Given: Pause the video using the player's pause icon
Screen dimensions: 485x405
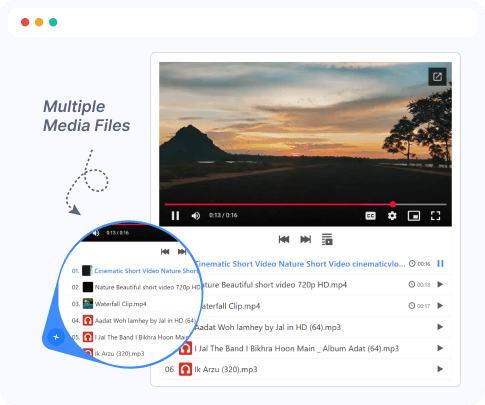Looking at the screenshot, I should [x=175, y=216].
